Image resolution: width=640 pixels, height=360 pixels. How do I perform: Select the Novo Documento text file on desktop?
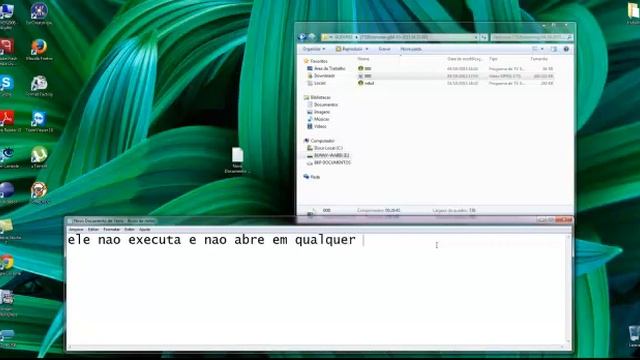[237, 160]
